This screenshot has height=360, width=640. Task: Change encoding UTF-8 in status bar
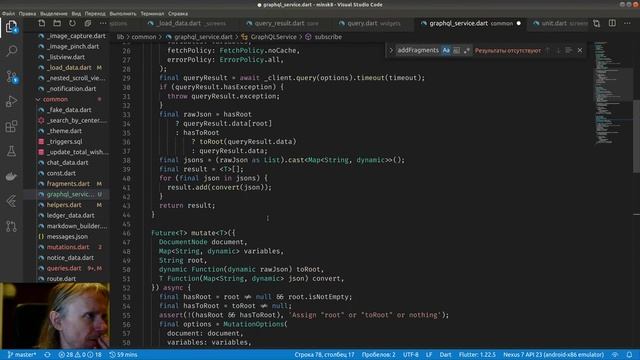click(411, 355)
